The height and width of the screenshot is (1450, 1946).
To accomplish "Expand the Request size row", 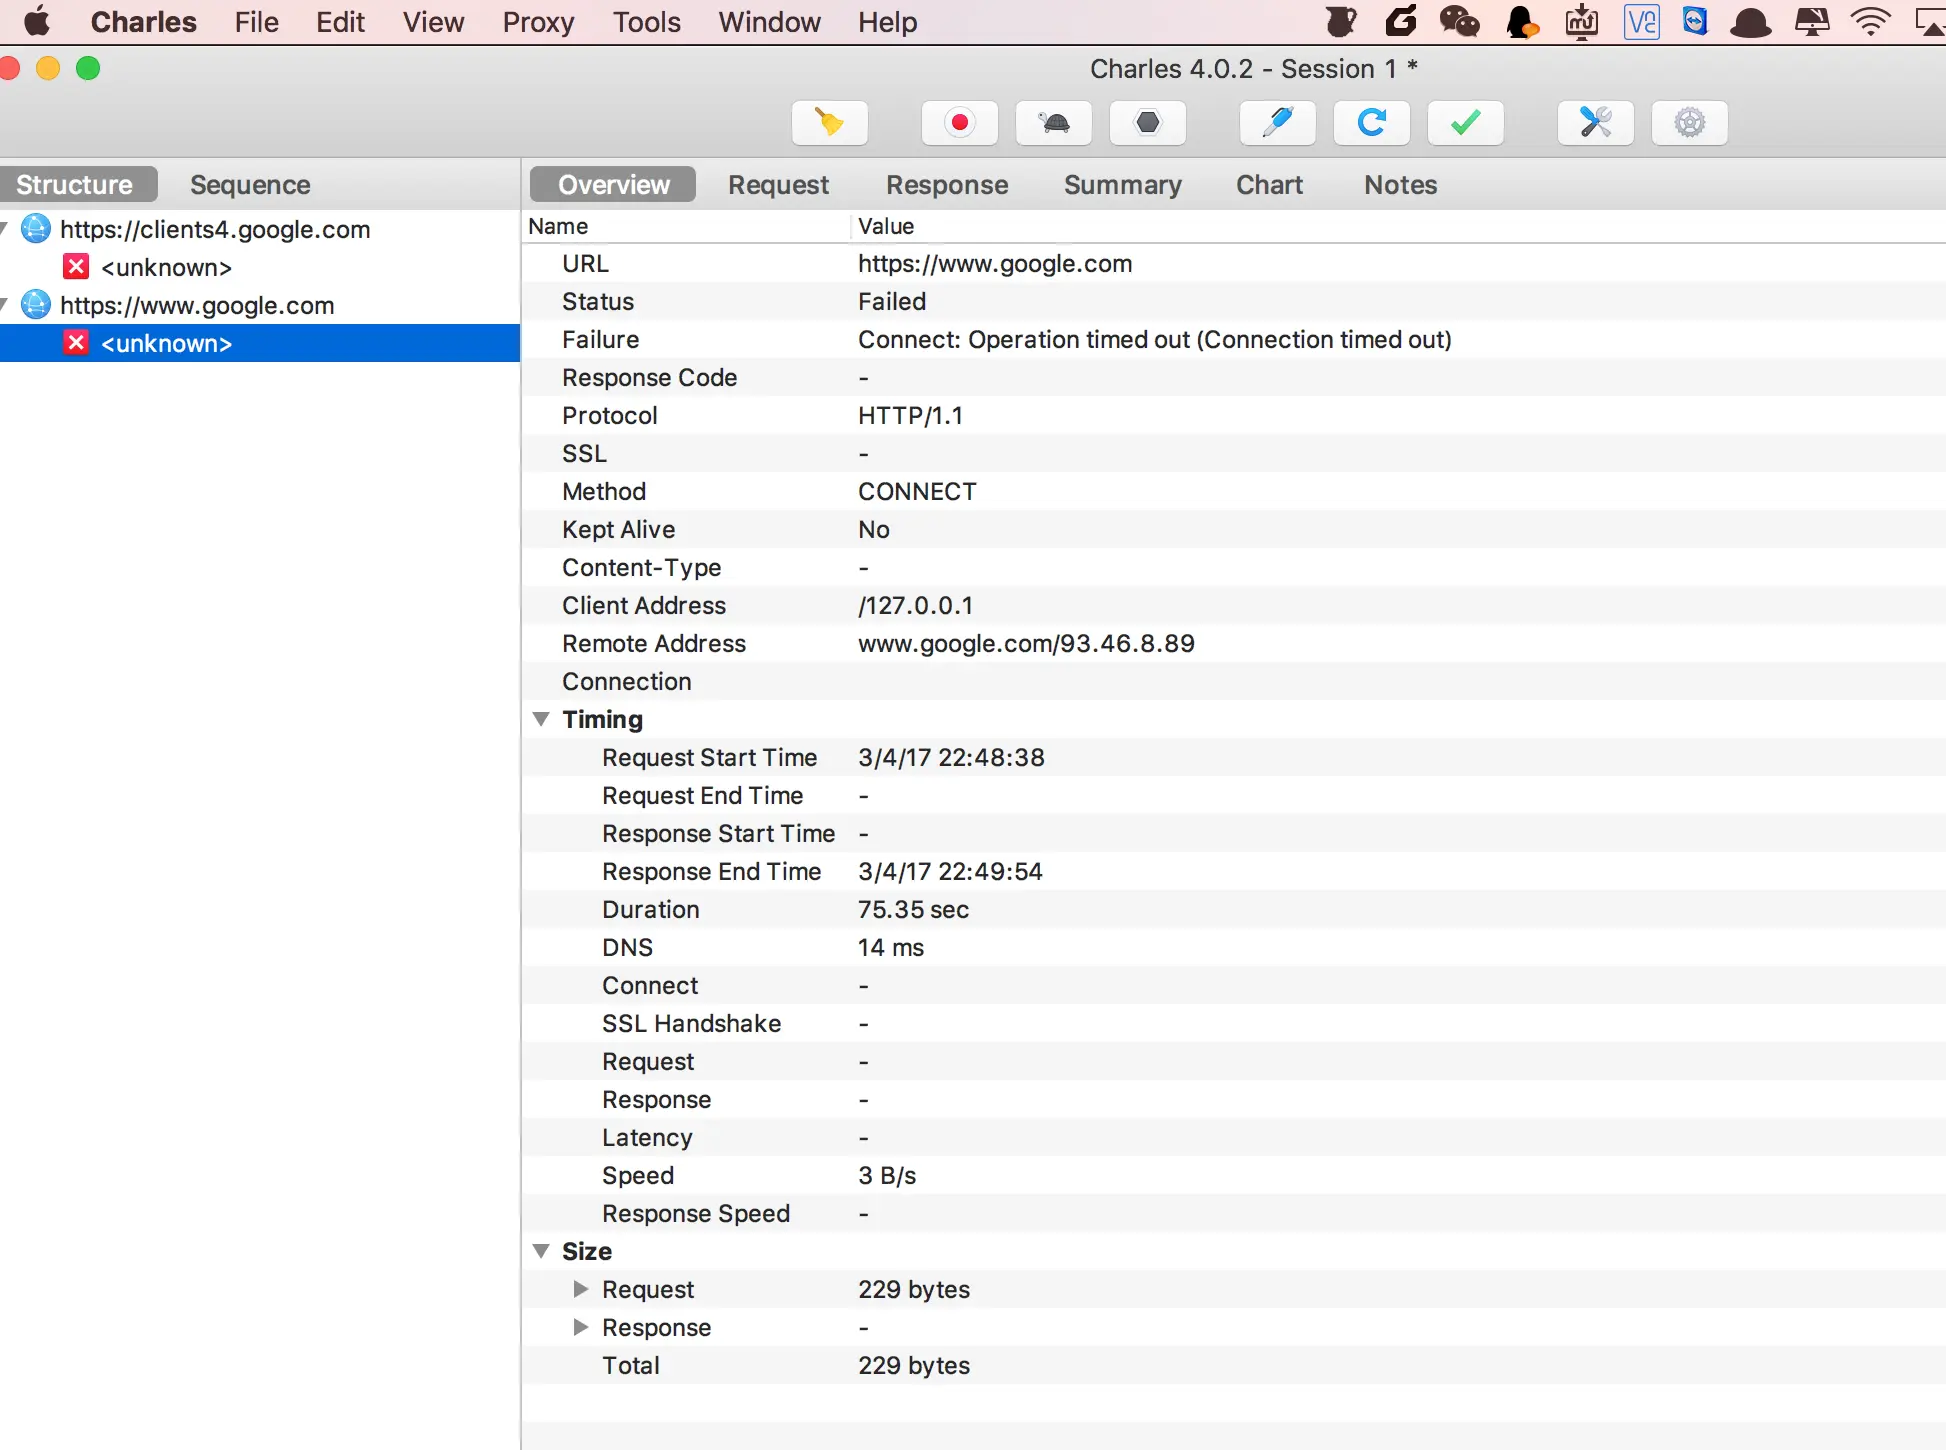I will point(580,1289).
